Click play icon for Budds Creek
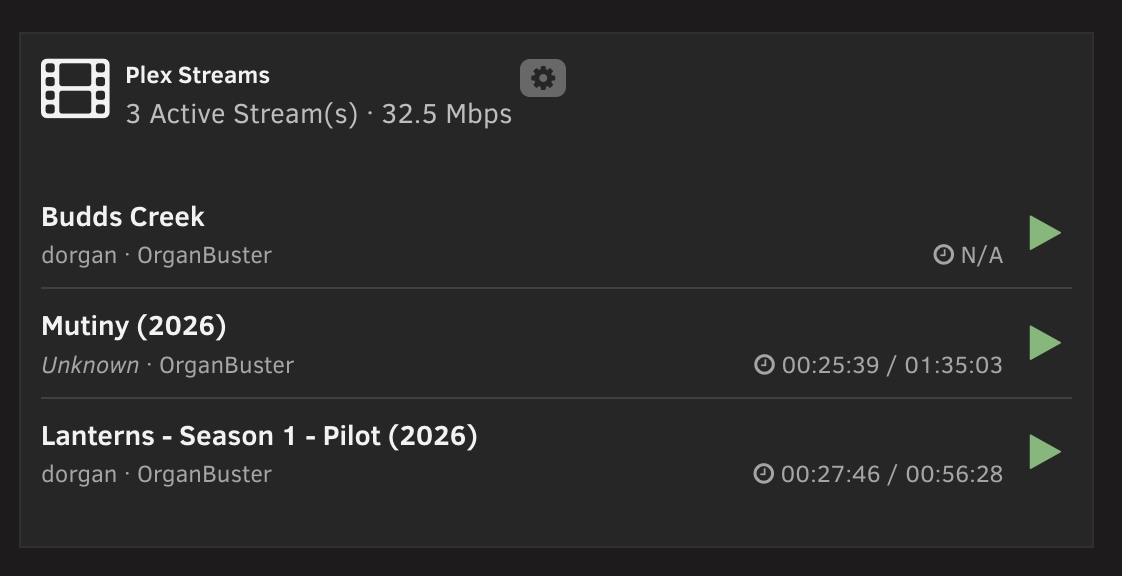Screen dimensions: 1122x576 tap(1045, 233)
